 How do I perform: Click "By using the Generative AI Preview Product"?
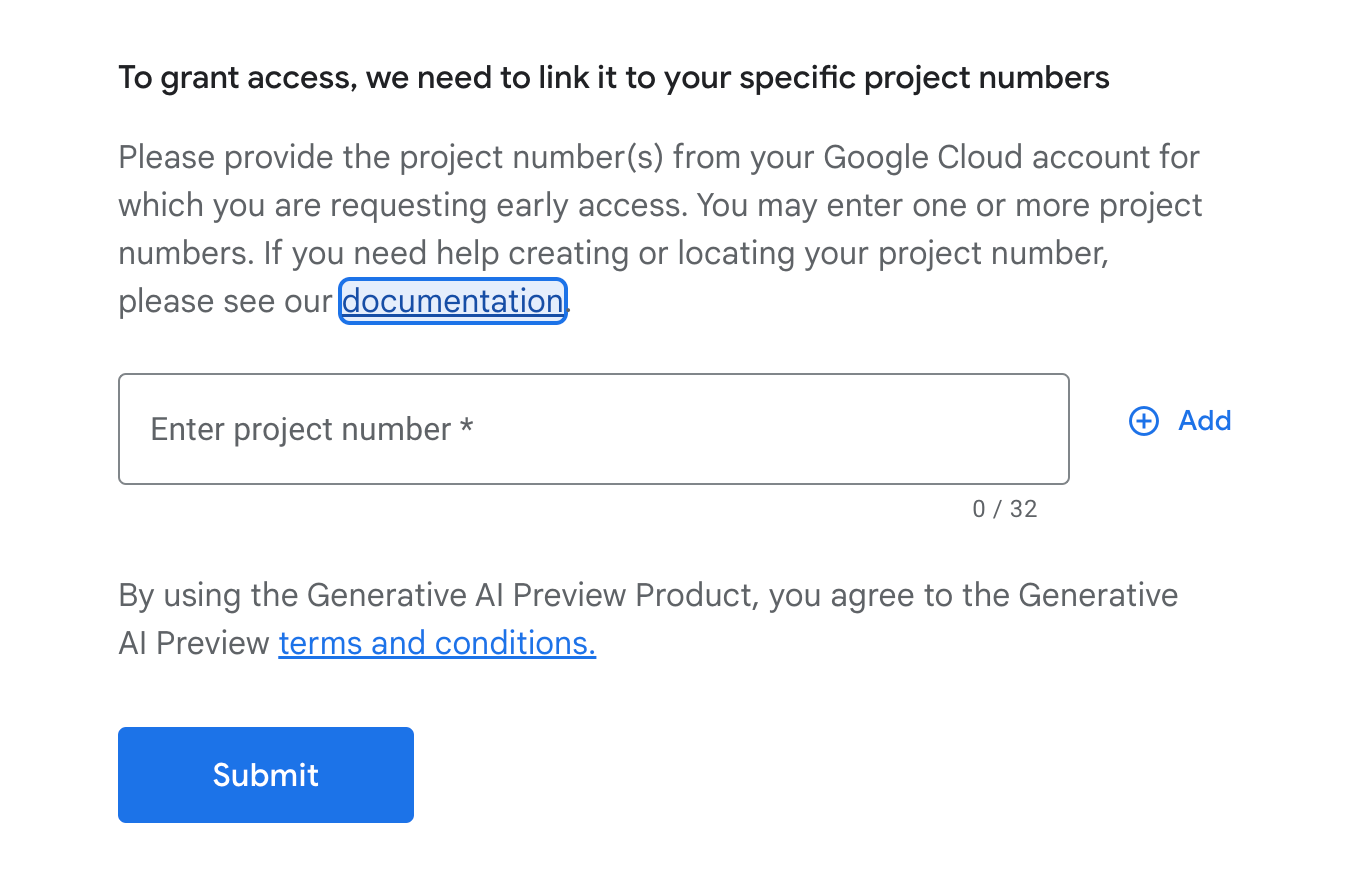(431, 595)
